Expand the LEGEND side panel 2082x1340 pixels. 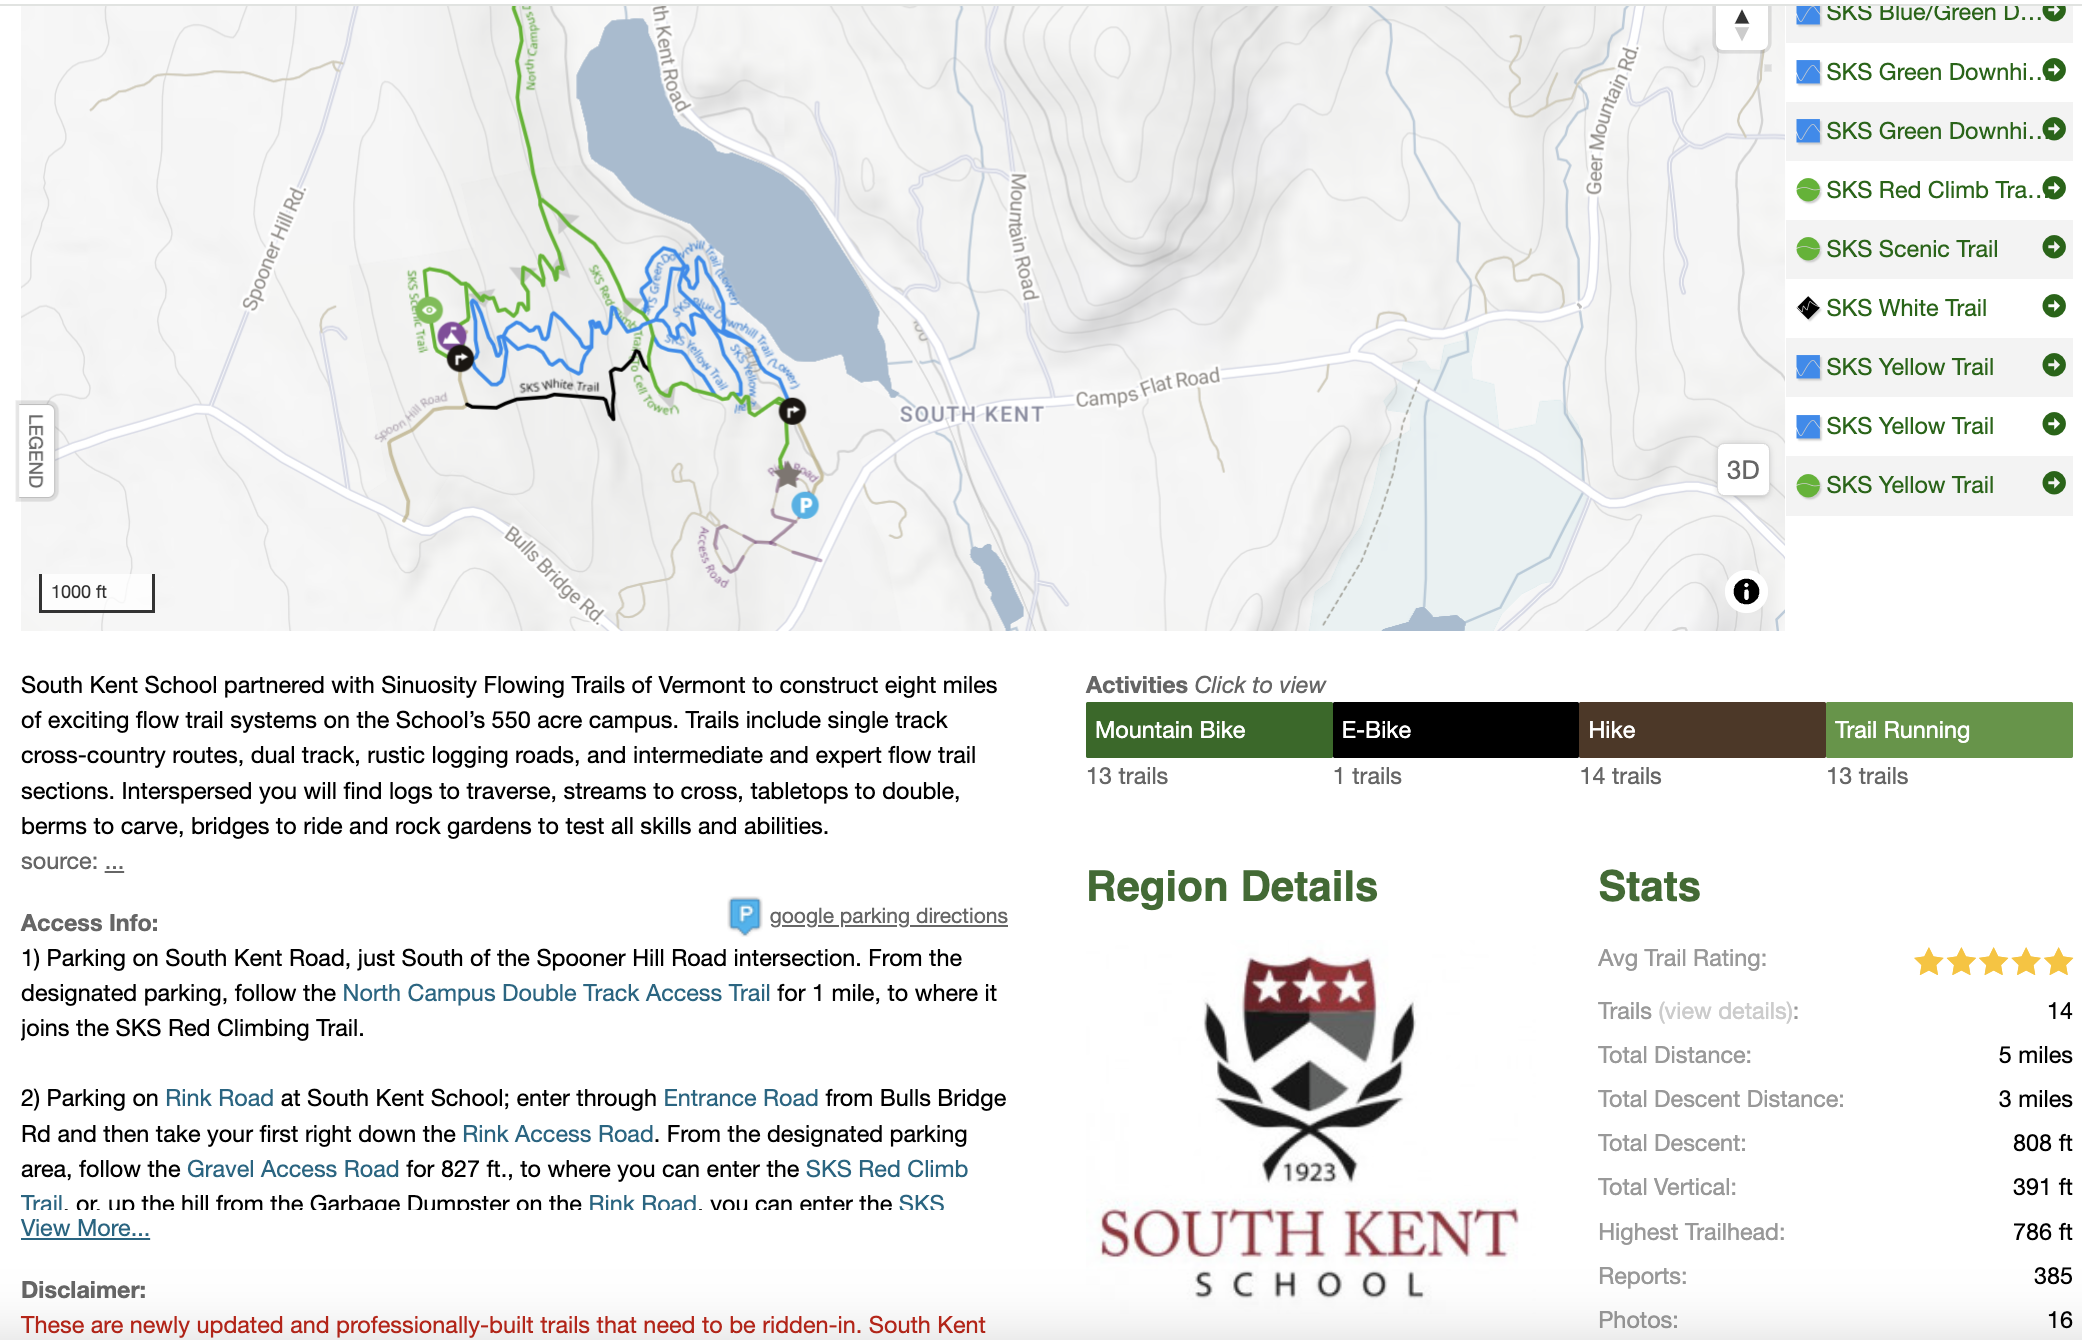[x=36, y=450]
